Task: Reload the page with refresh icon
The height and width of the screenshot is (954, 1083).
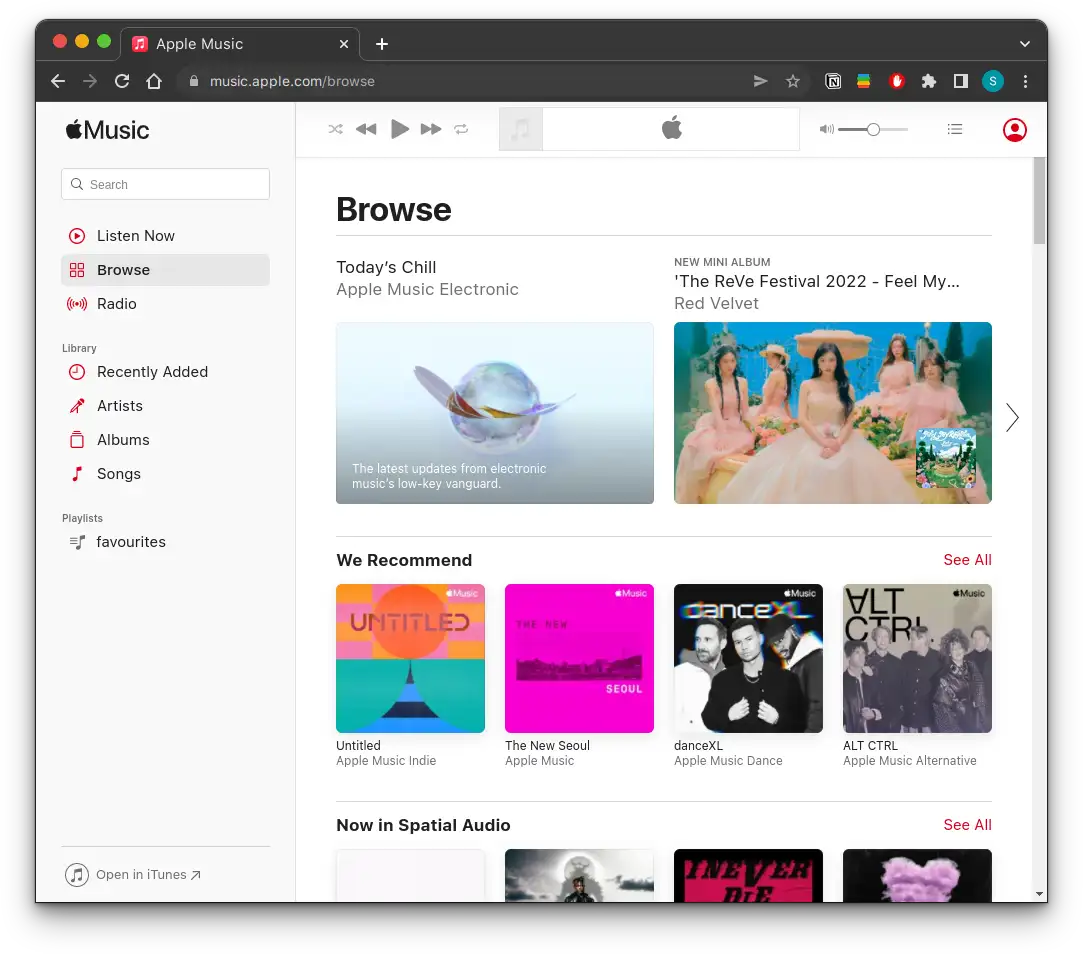Action: point(122,81)
